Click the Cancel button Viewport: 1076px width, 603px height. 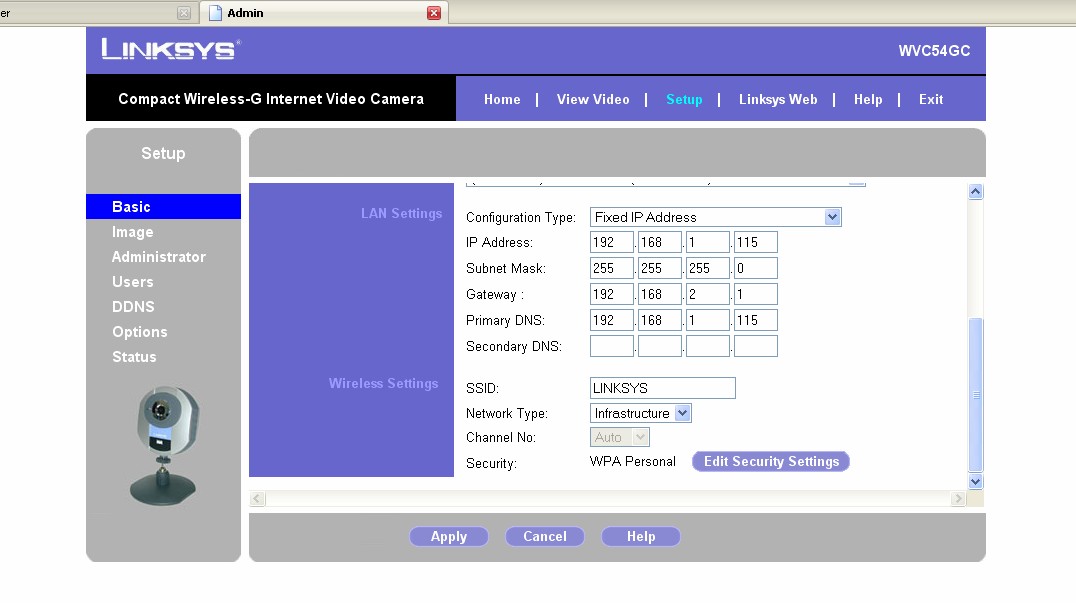[x=545, y=536]
